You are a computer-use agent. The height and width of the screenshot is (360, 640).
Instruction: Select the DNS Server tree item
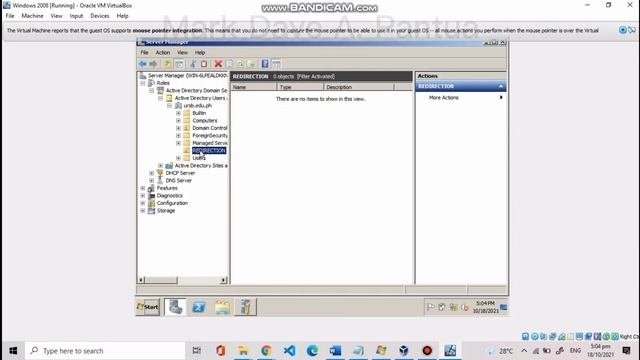click(178, 180)
